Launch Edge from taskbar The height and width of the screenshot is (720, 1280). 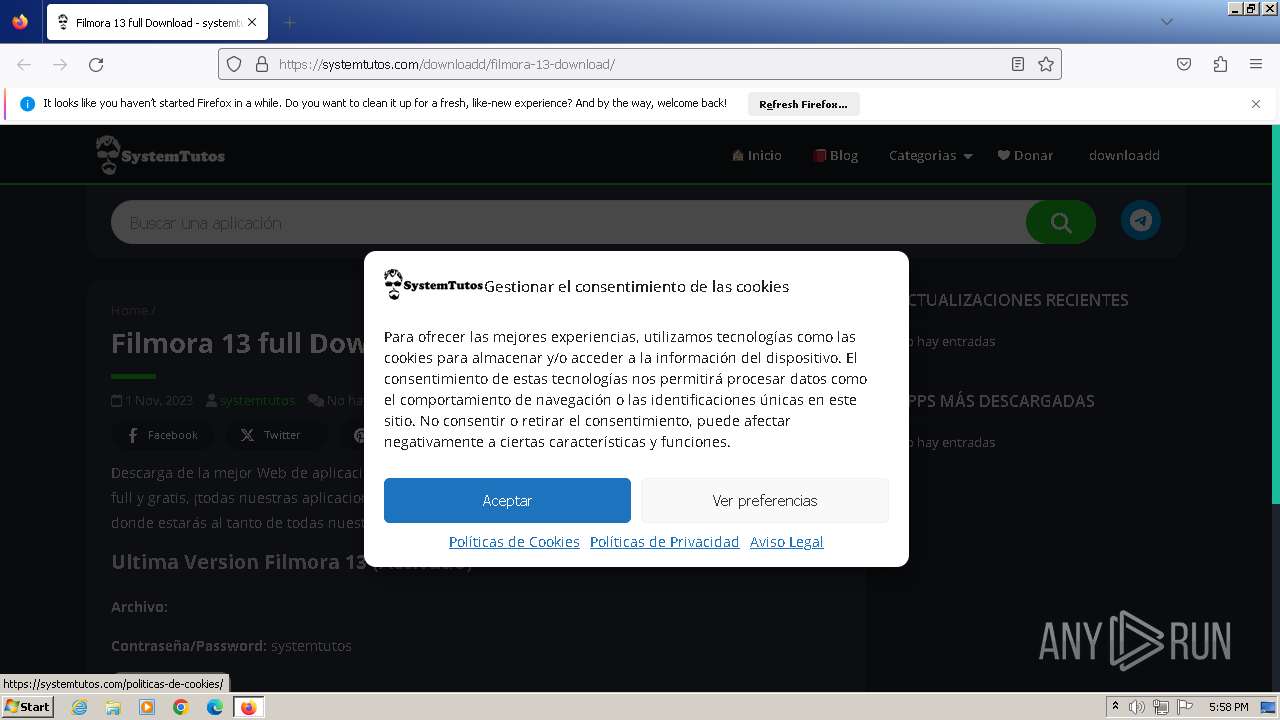215,707
